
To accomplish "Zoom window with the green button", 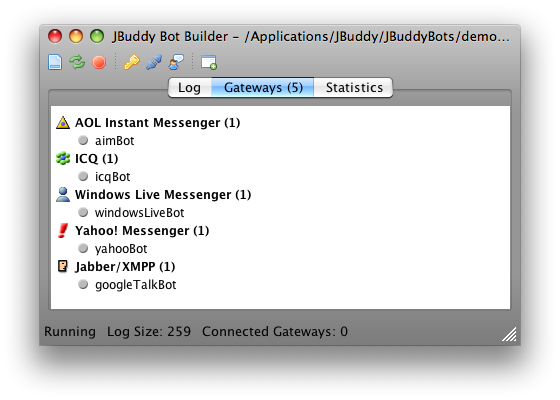I will pos(97,36).
